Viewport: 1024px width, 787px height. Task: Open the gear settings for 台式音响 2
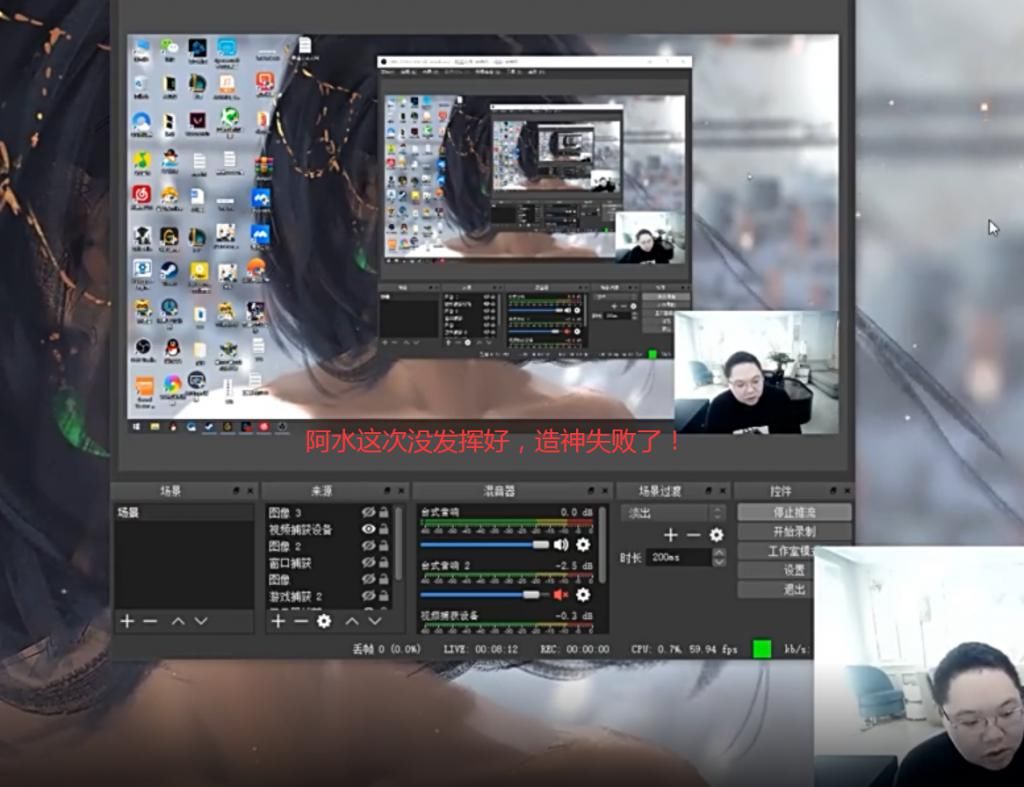point(583,594)
